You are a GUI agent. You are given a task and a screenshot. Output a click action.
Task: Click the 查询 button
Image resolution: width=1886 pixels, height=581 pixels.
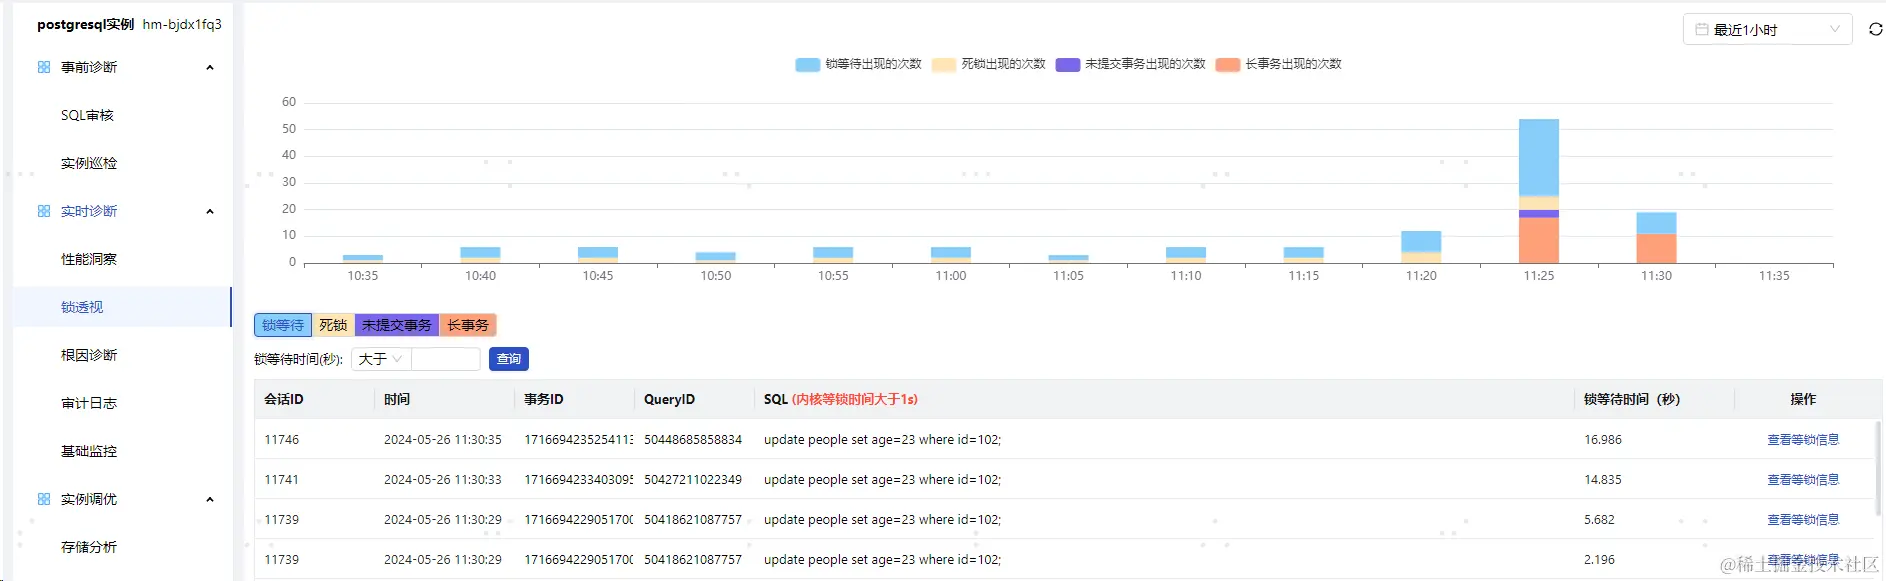[509, 359]
